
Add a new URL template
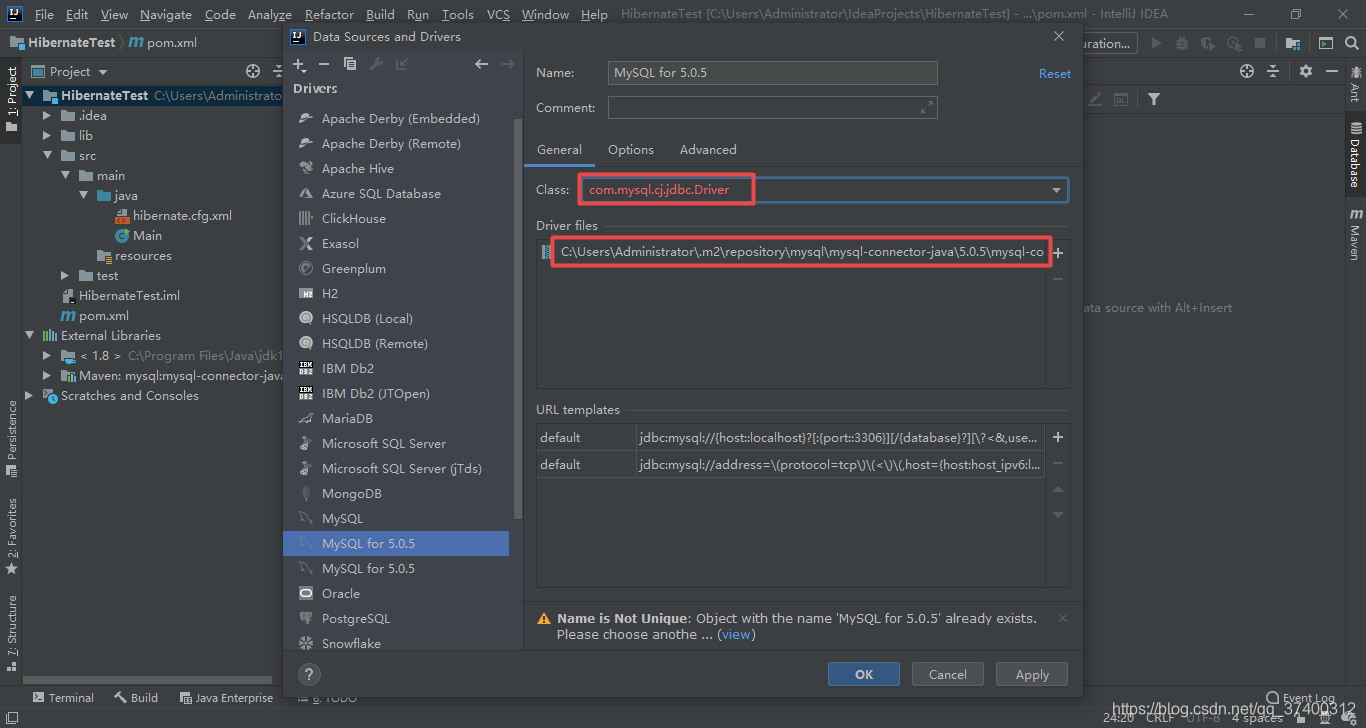click(1058, 437)
